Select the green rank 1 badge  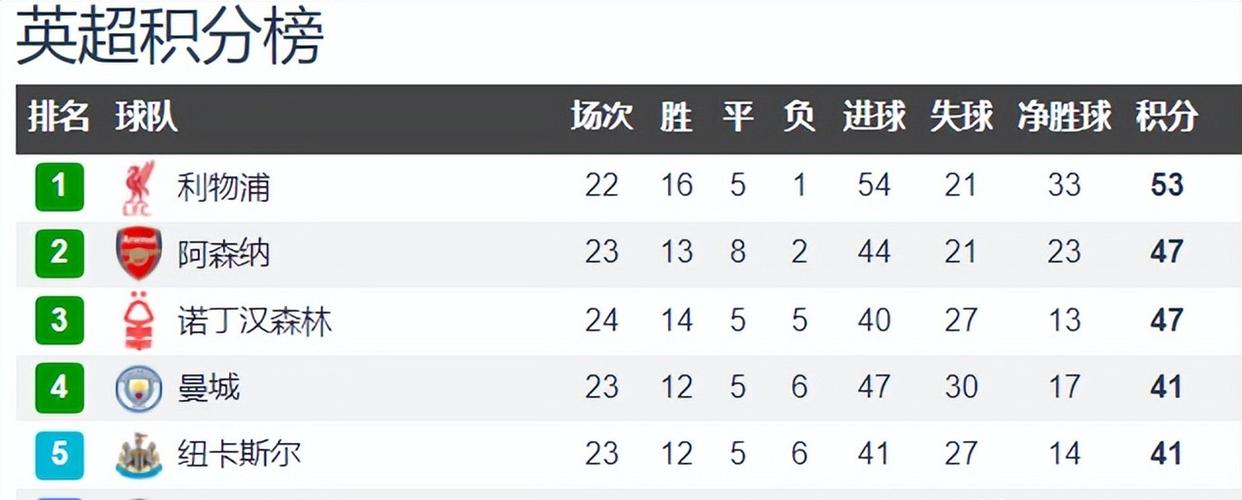tap(59, 186)
